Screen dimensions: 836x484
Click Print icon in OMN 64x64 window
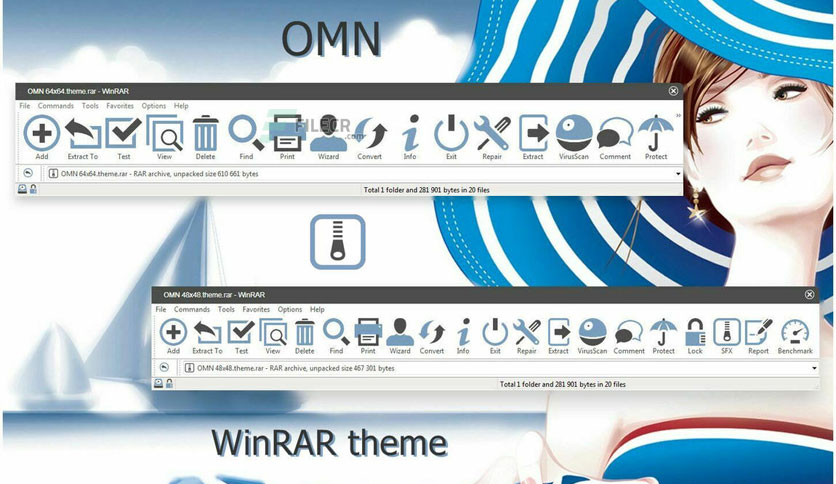(x=287, y=133)
